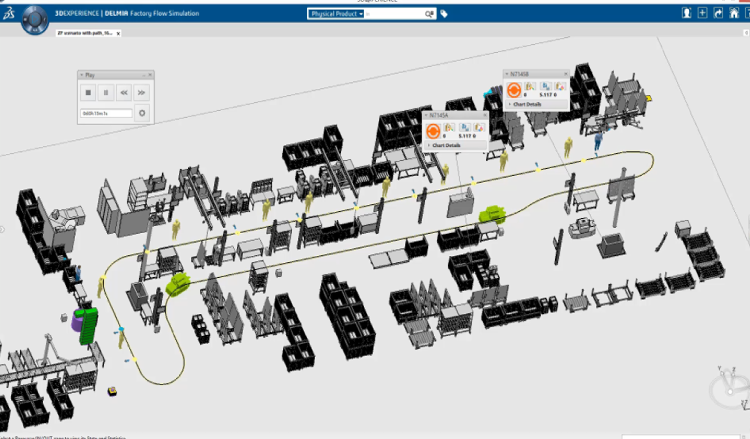This screenshot has height=439, width=750.
Task: Click the orange status icon in N7145A panel
Action: [433, 130]
